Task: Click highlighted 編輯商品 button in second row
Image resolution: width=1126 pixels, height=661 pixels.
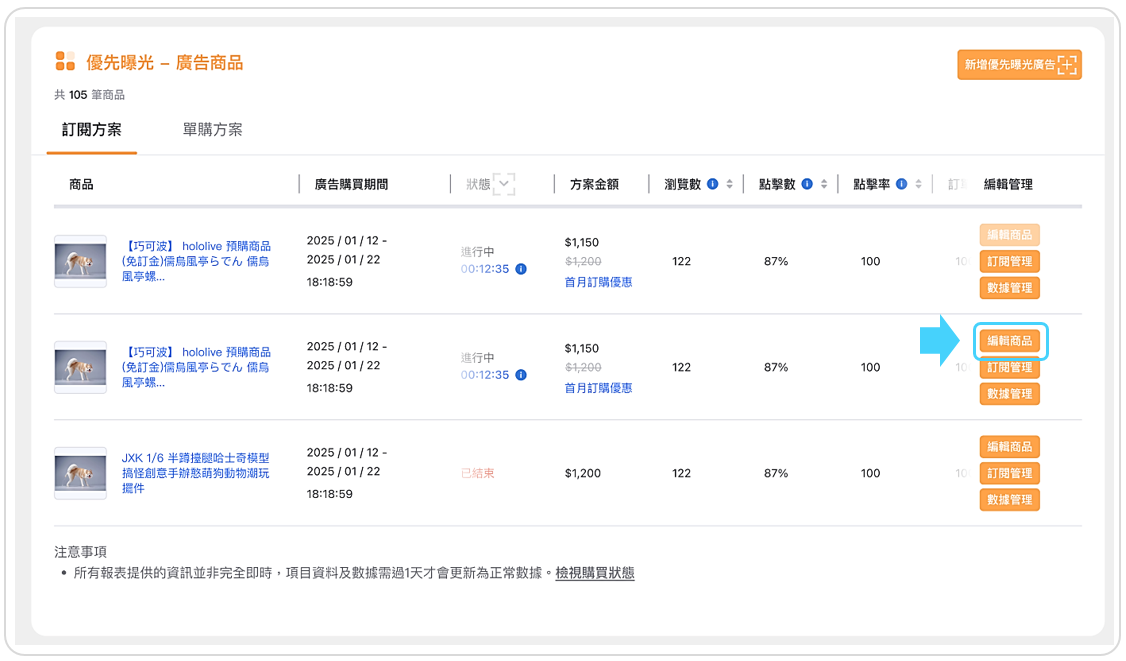Action: [x=1009, y=341]
